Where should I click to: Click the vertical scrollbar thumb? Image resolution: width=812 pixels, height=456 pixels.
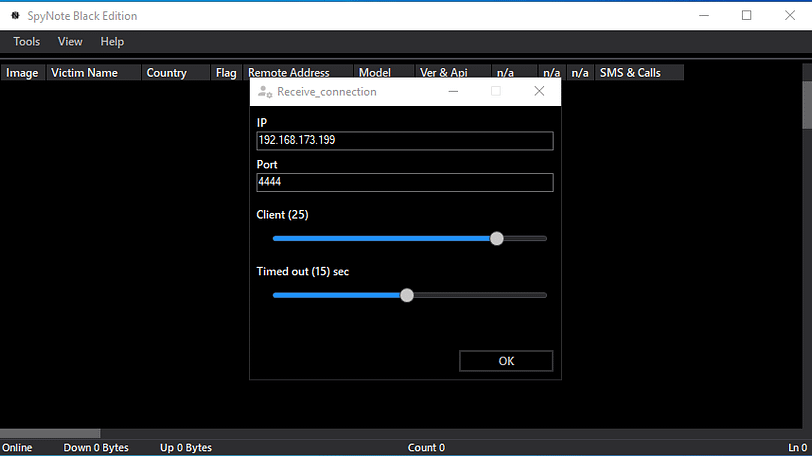tap(807, 105)
